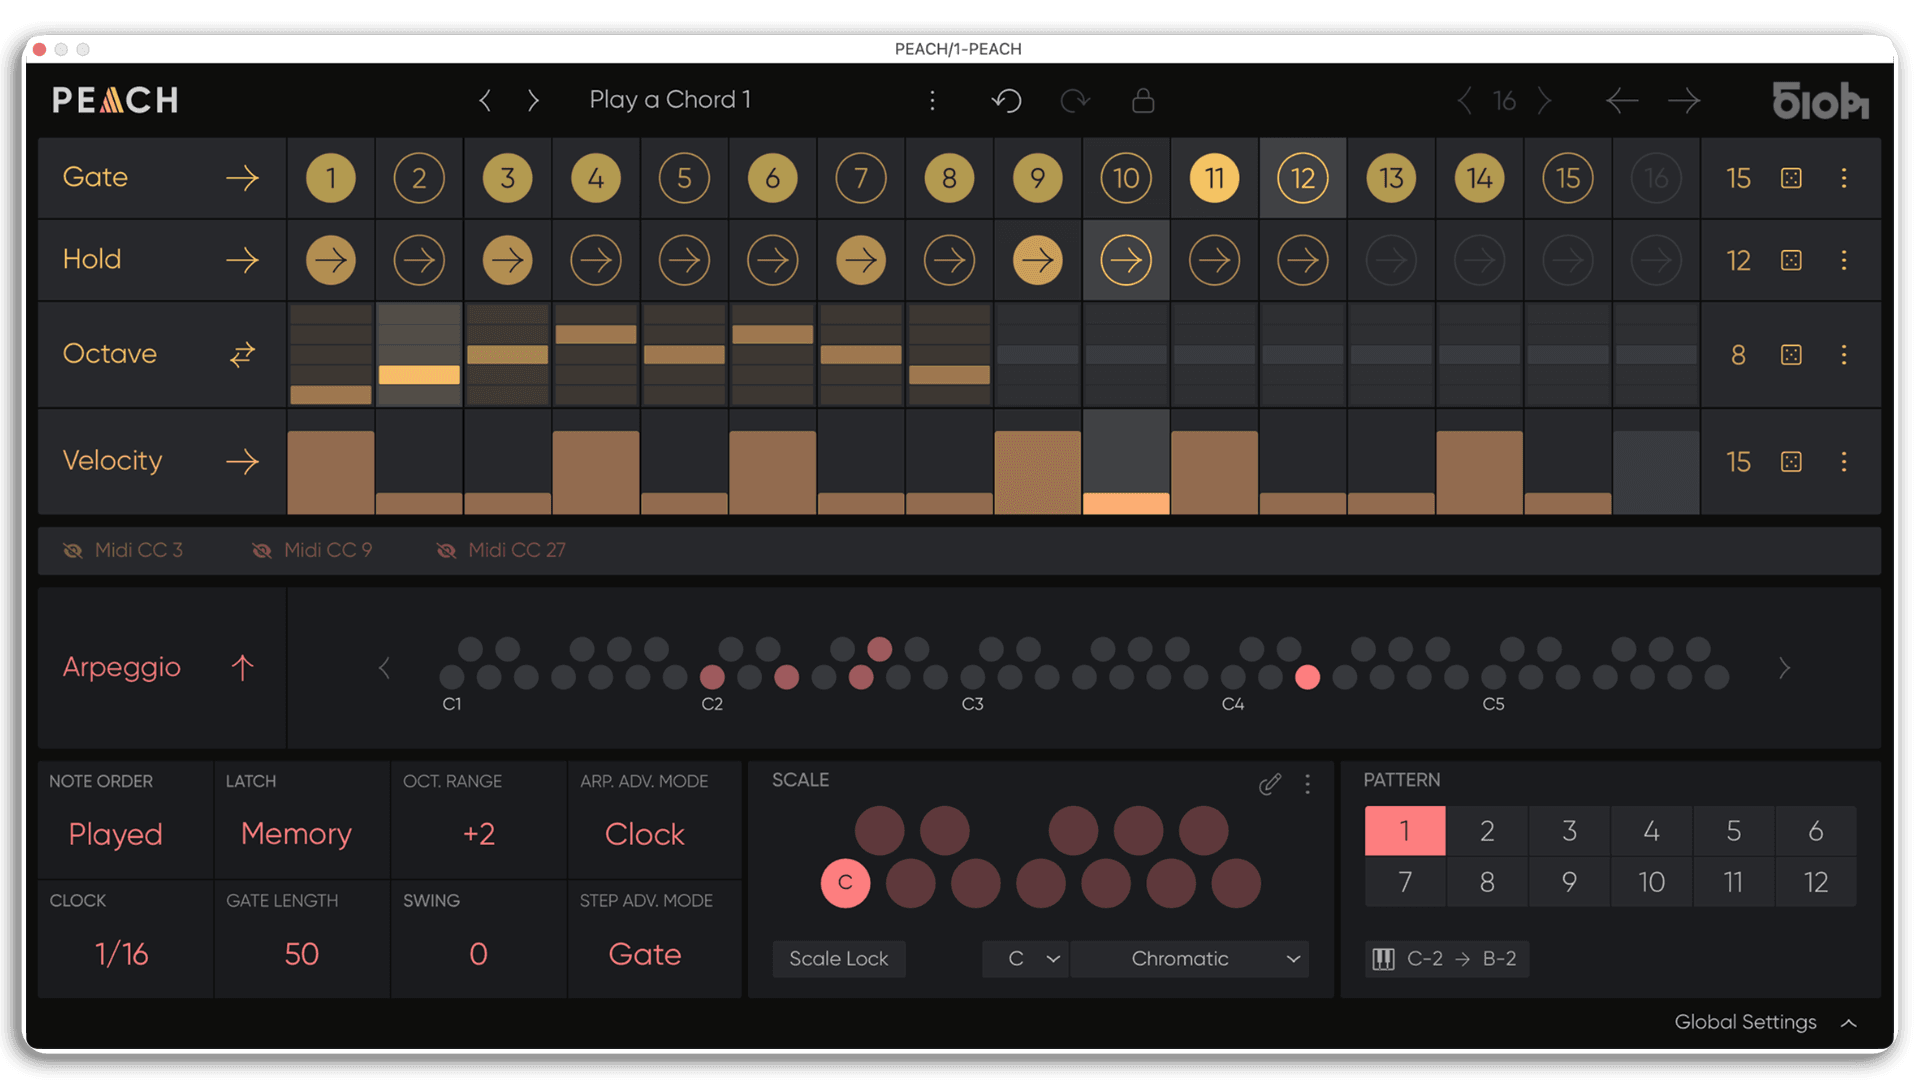1920x1080 pixels.
Task: Click the Gate lane direction arrow
Action: [242, 178]
